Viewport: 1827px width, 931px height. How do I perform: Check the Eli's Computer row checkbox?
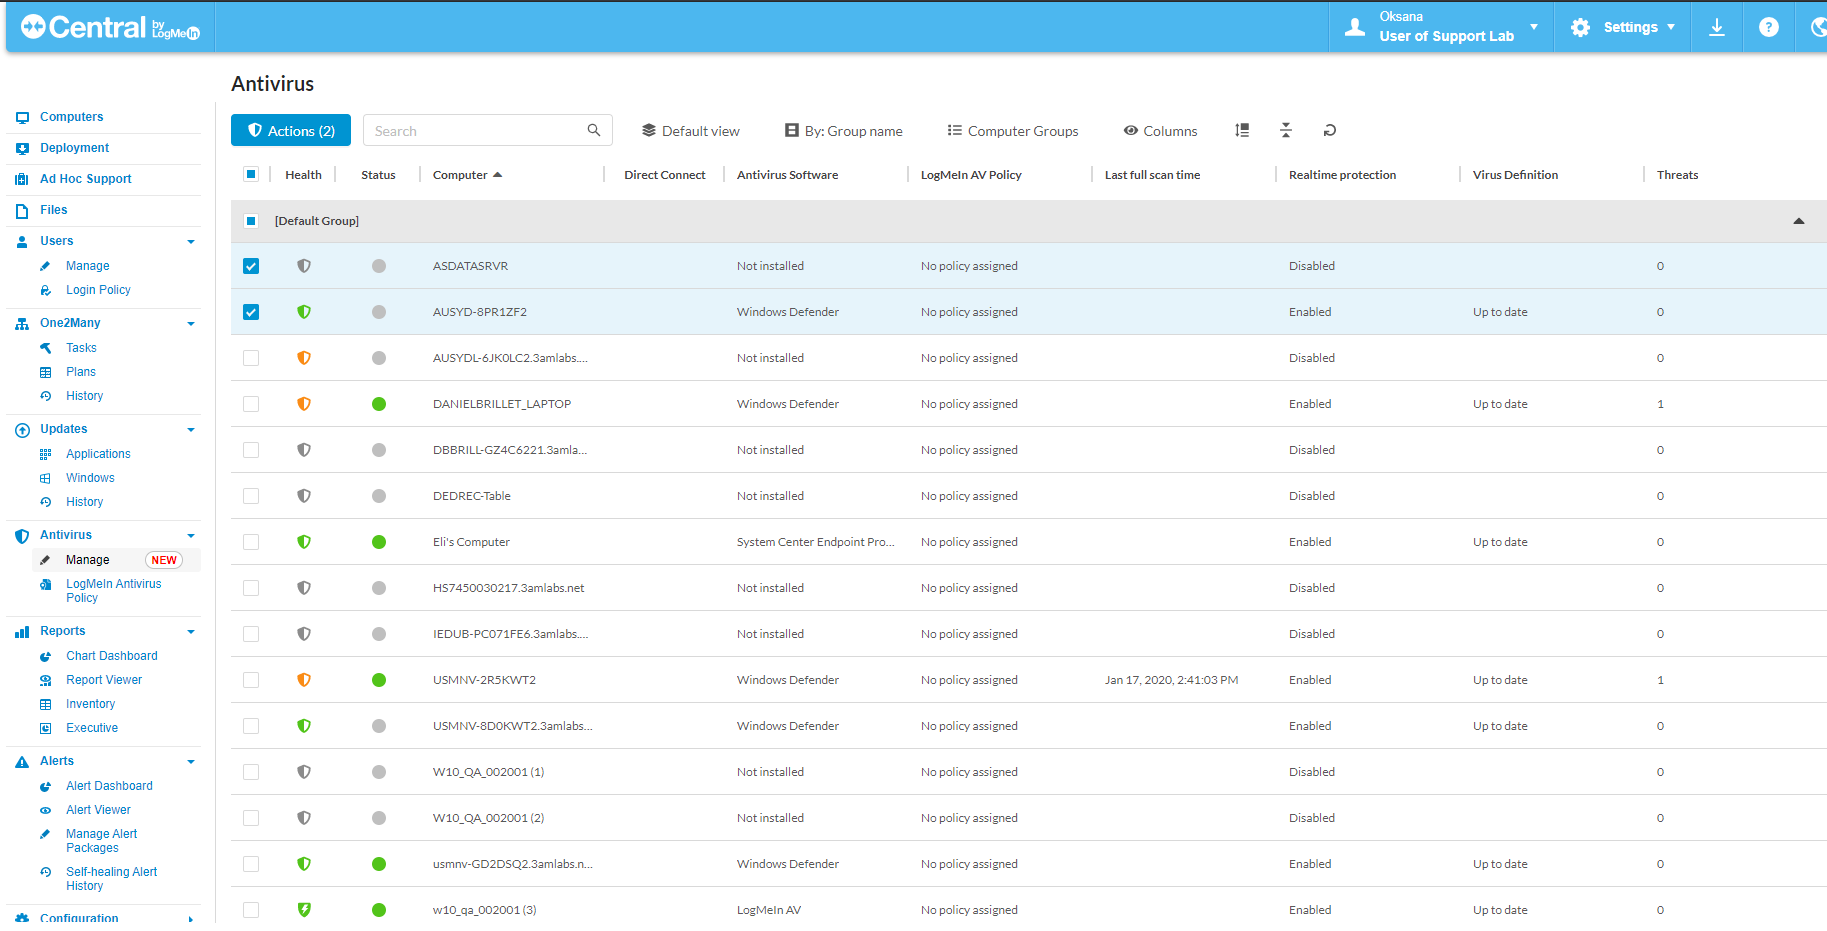[251, 542]
